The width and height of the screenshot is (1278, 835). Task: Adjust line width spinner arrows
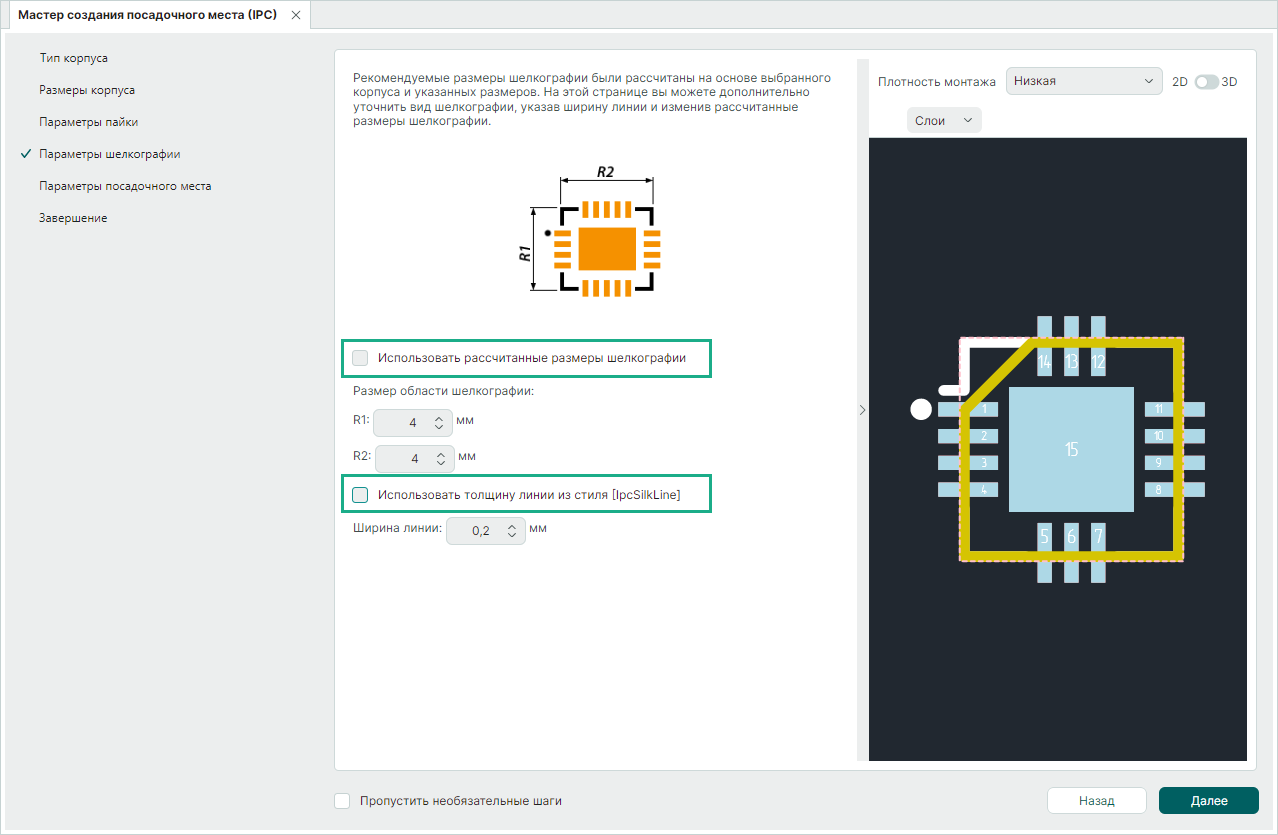(511, 531)
